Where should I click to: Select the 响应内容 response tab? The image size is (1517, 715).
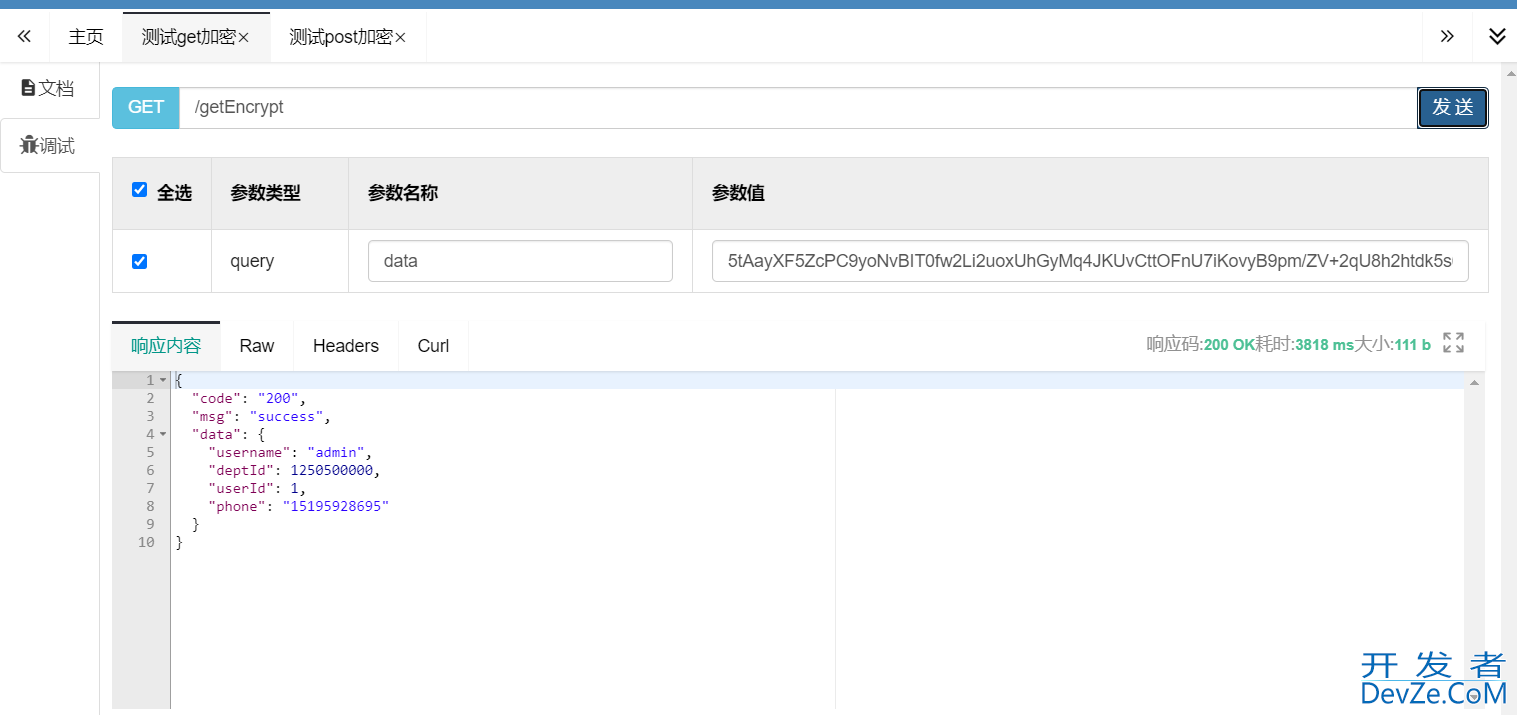point(166,346)
